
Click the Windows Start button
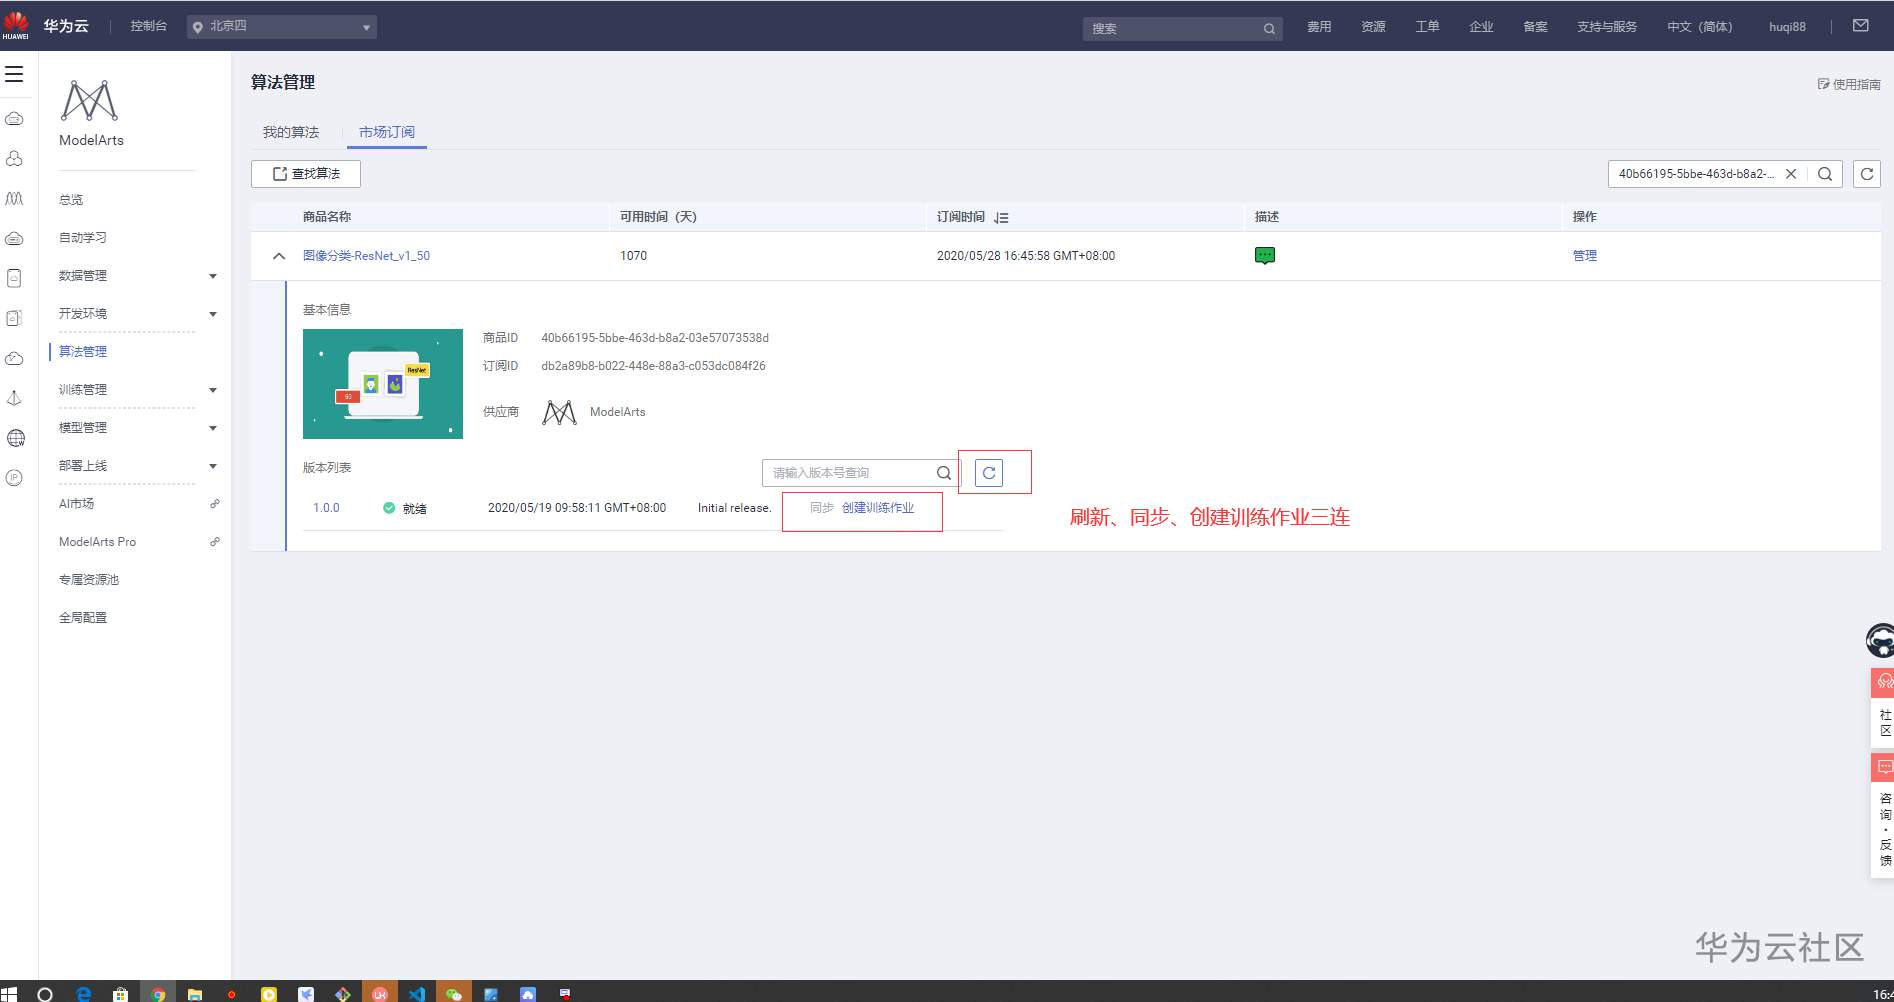coord(9,994)
